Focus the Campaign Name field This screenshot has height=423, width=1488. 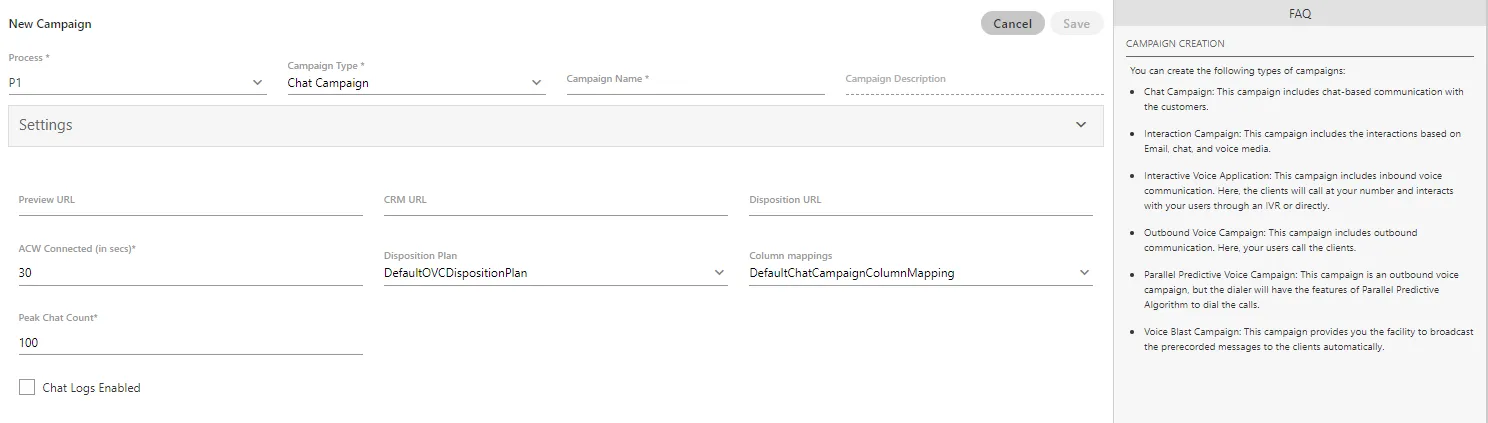tap(695, 80)
